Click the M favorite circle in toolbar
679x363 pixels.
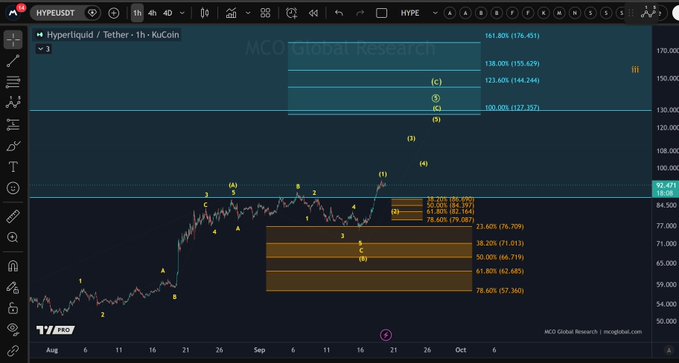point(559,13)
